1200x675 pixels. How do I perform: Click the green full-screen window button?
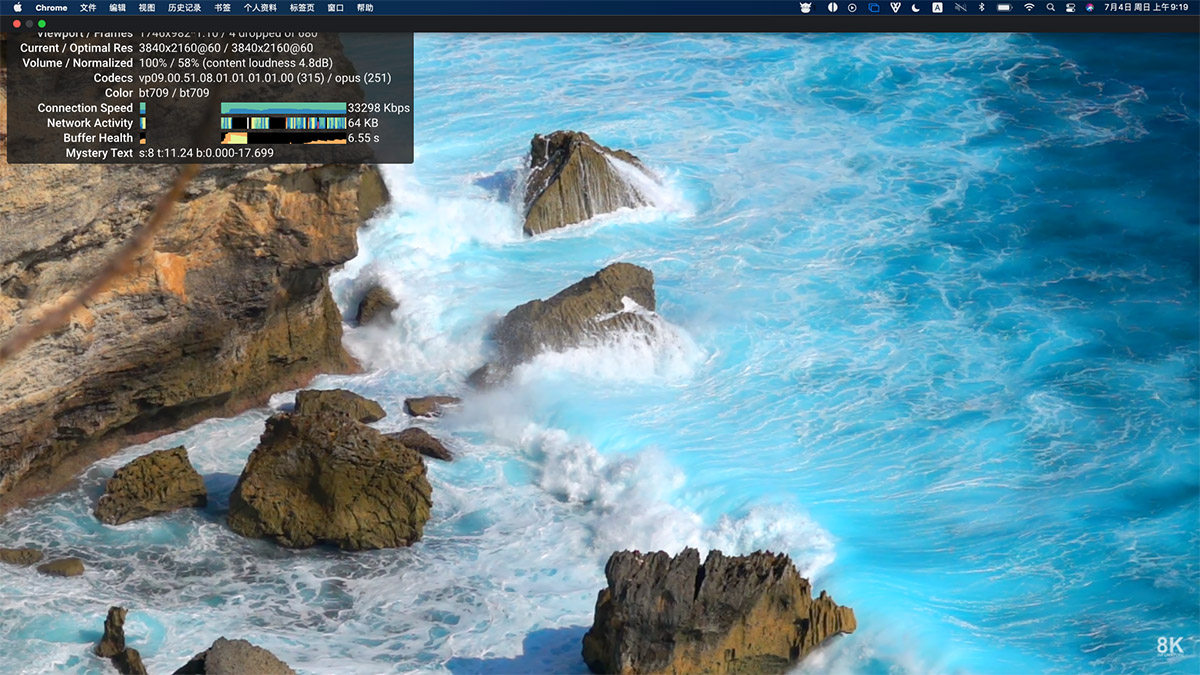pyautogui.click(x=42, y=23)
